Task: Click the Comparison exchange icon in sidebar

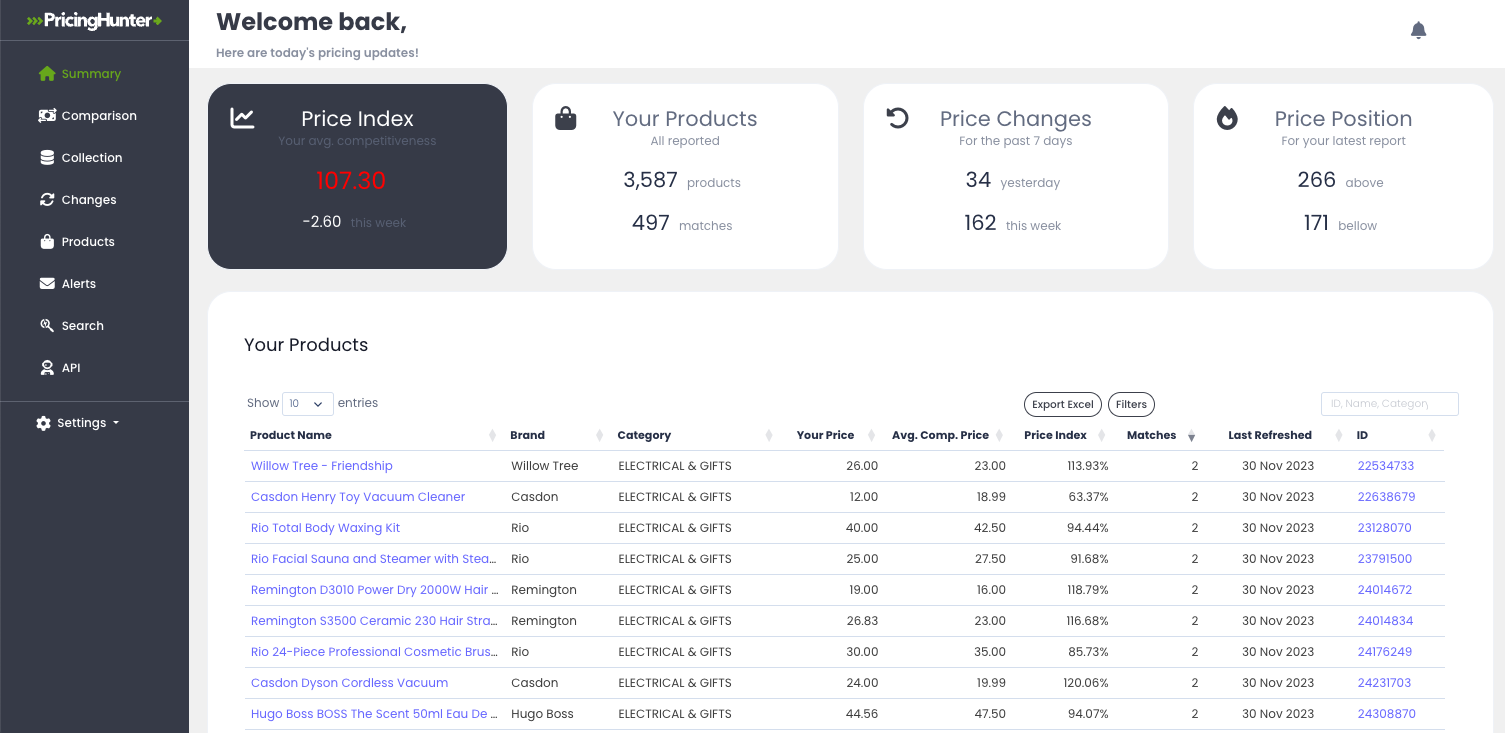Action: click(46, 115)
